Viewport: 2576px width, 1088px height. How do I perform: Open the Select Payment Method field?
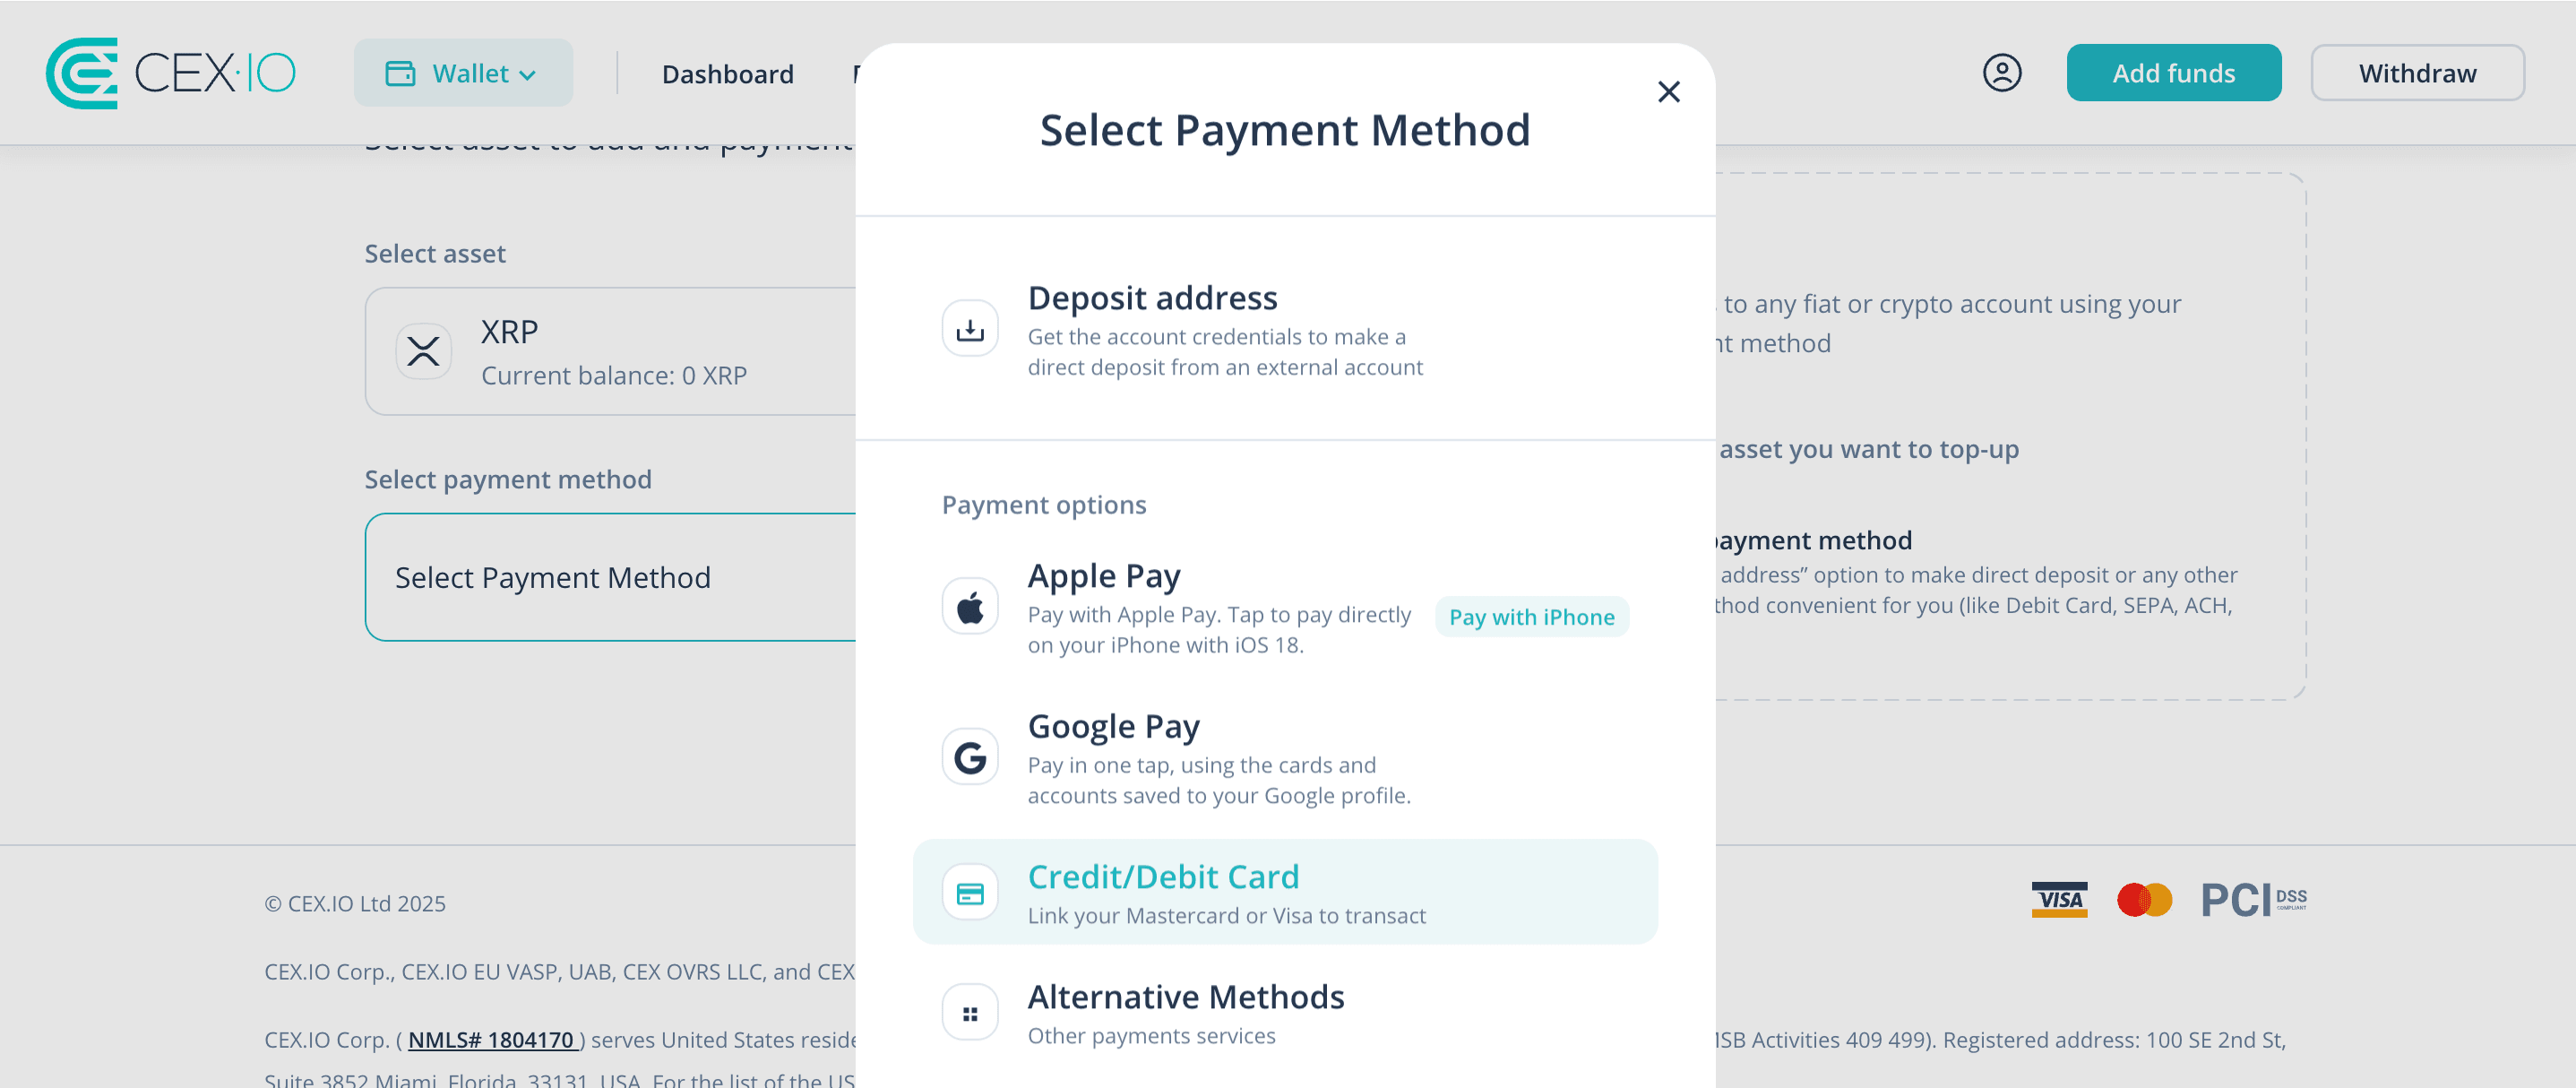coord(611,577)
